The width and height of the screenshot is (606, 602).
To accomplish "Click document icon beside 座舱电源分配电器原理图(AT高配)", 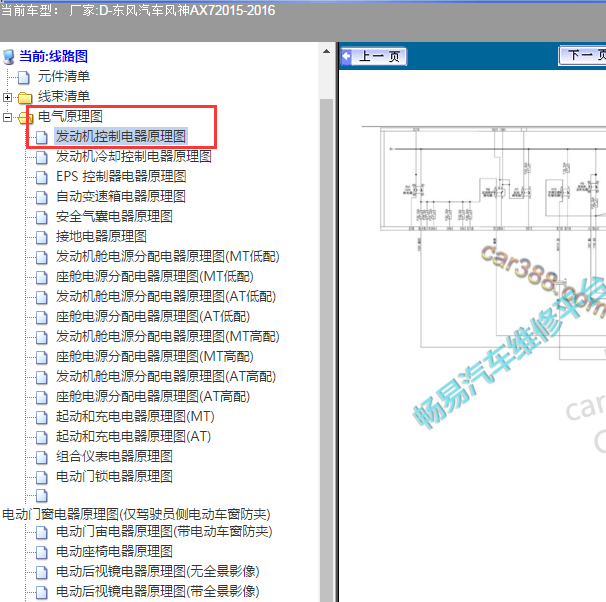I will pos(42,397).
